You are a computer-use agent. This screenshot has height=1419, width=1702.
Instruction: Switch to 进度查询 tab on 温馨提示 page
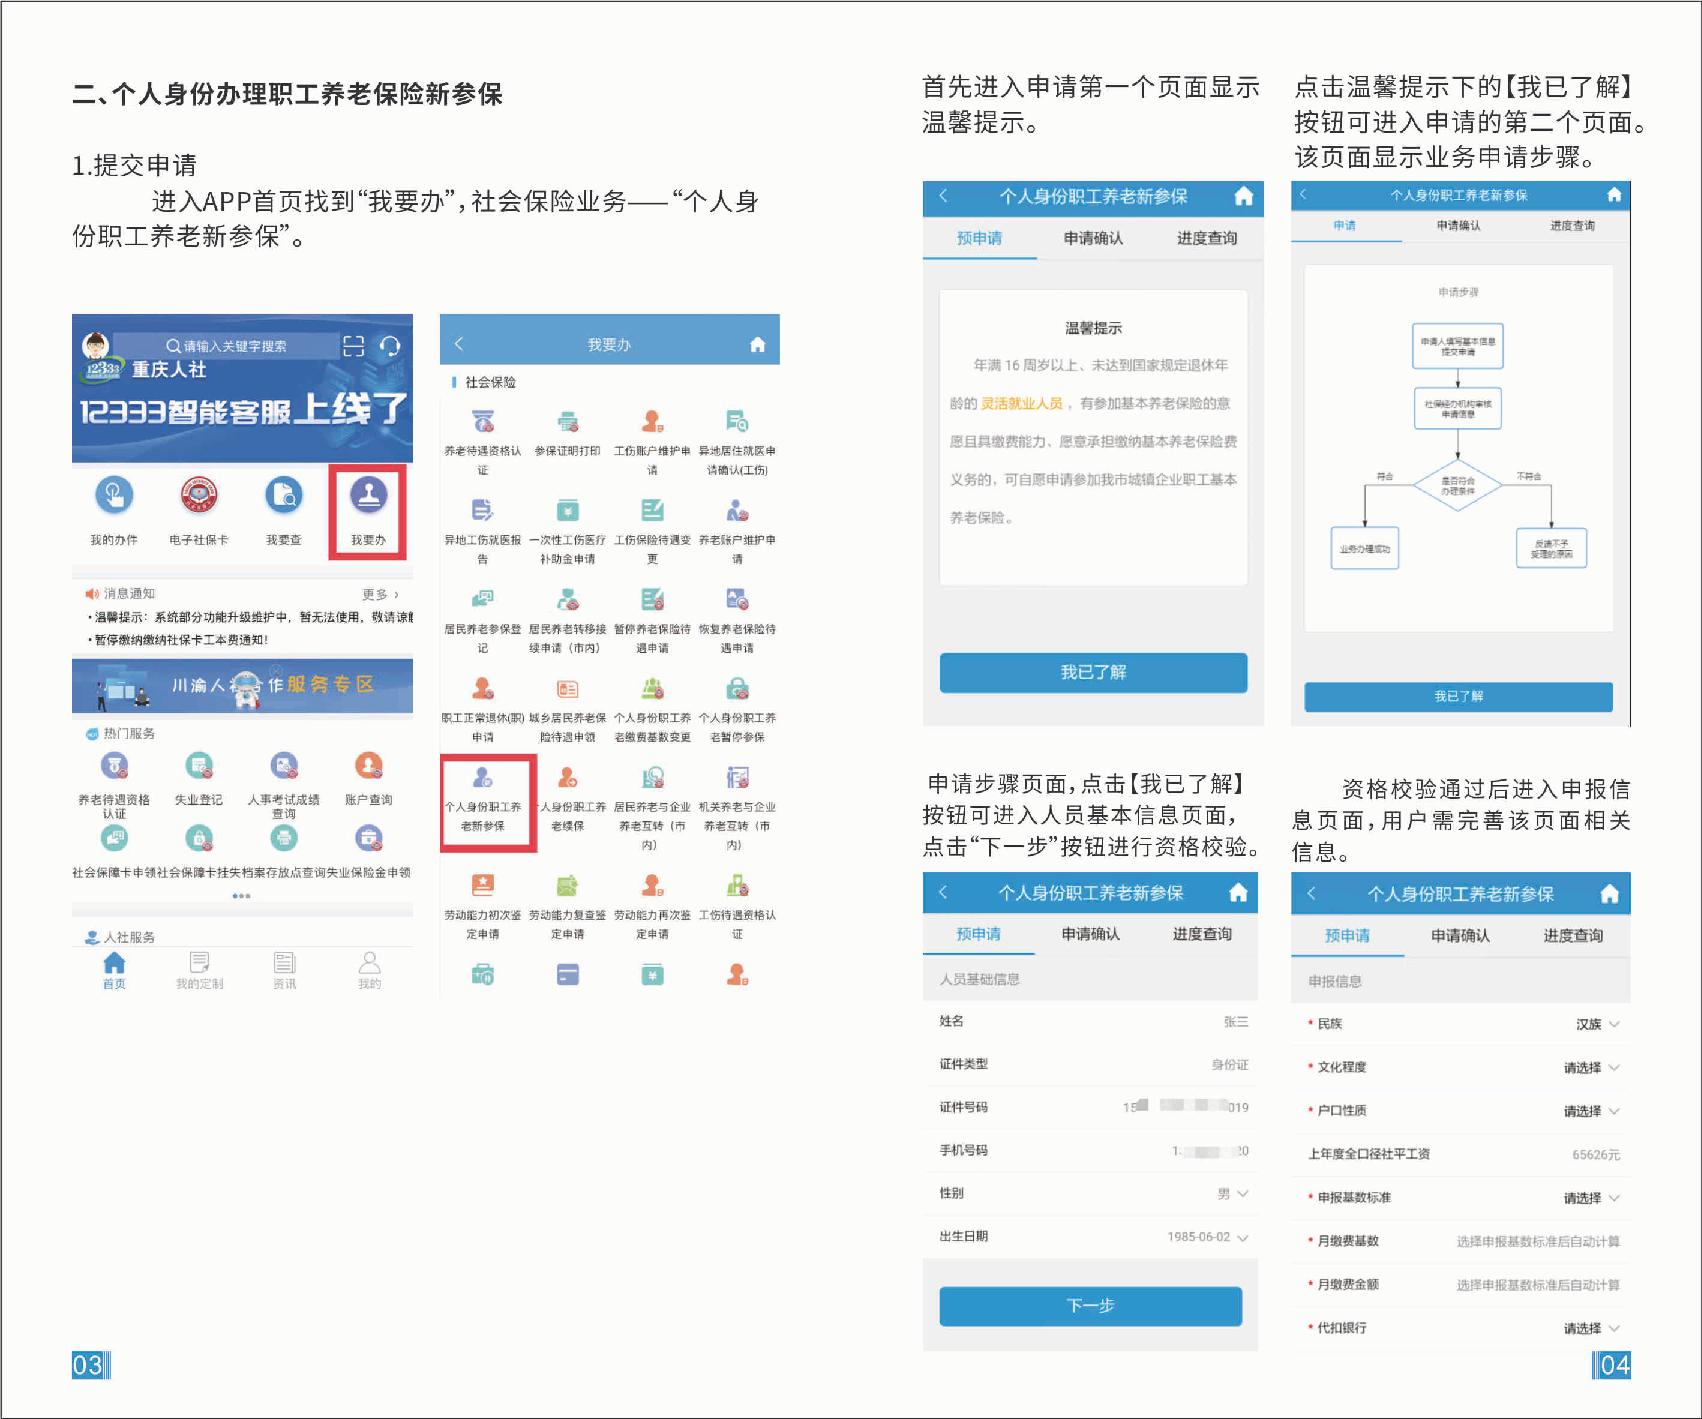pos(1206,238)
